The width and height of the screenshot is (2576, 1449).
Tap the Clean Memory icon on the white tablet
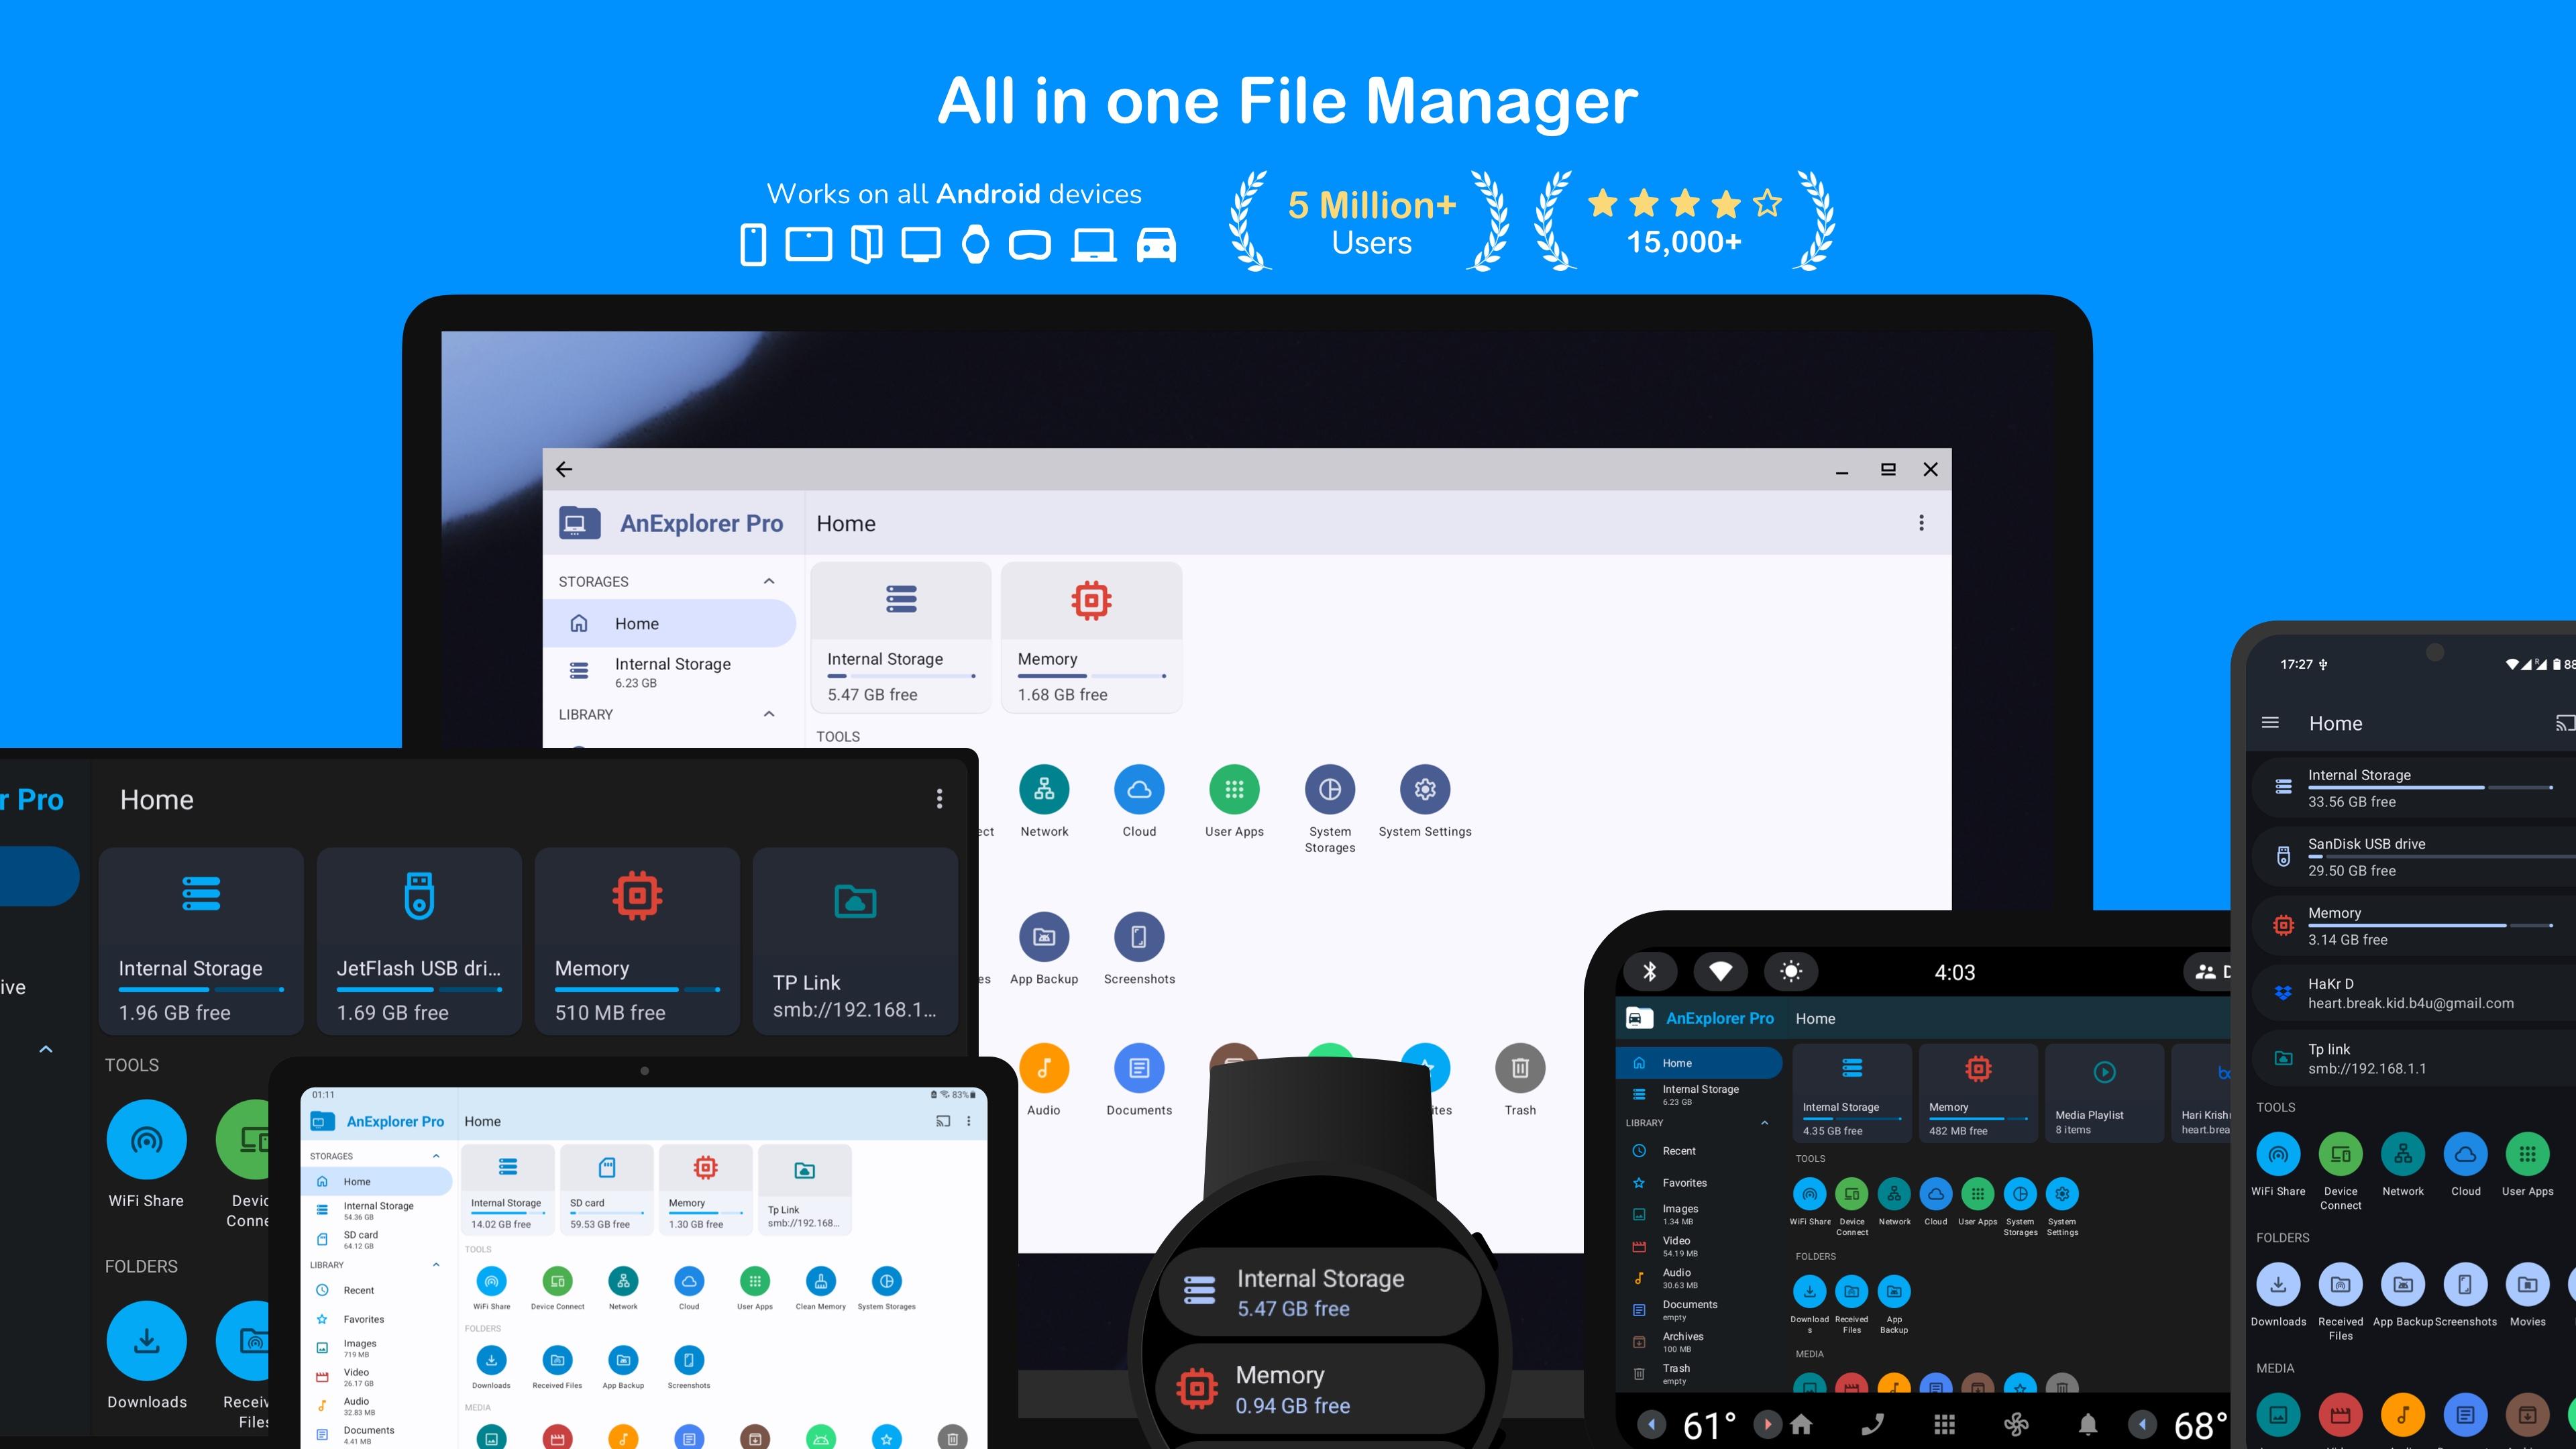(820, 1281)
